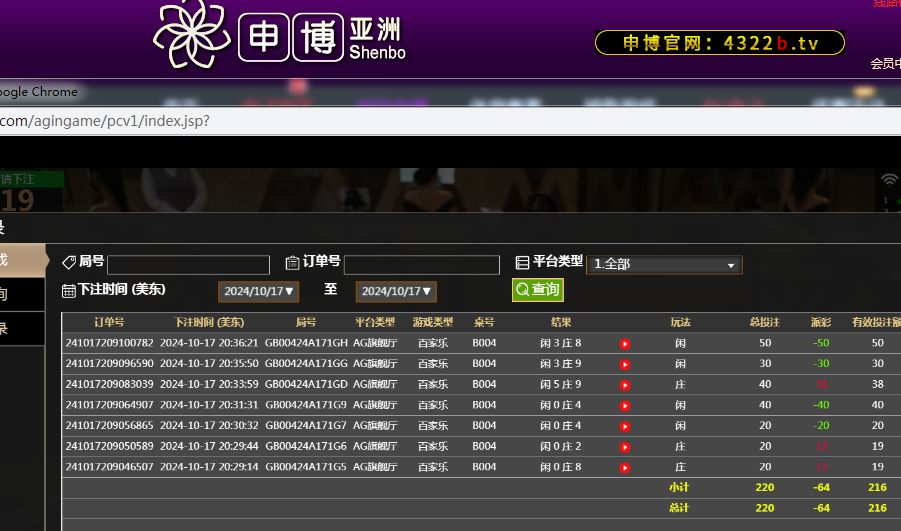The image size is (901, 531).
Task: Play video replay for order 241017209083039
Action: pyautogui.click(x=625, y=385)
